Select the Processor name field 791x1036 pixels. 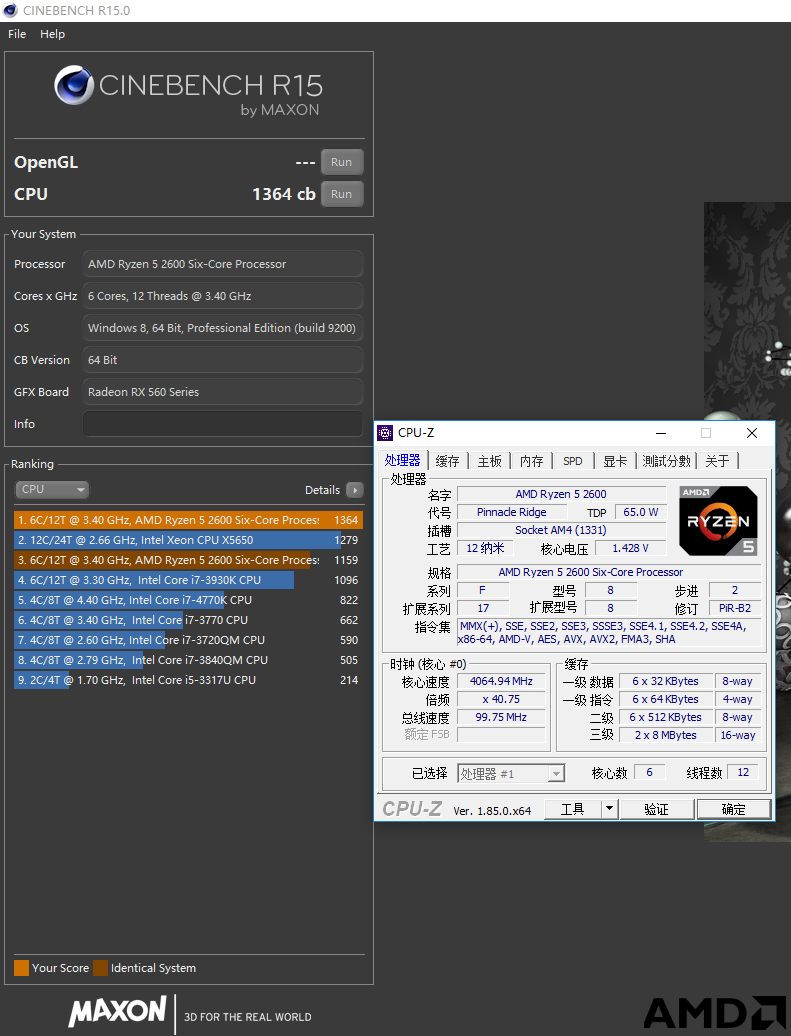click(x=223, y=264)
